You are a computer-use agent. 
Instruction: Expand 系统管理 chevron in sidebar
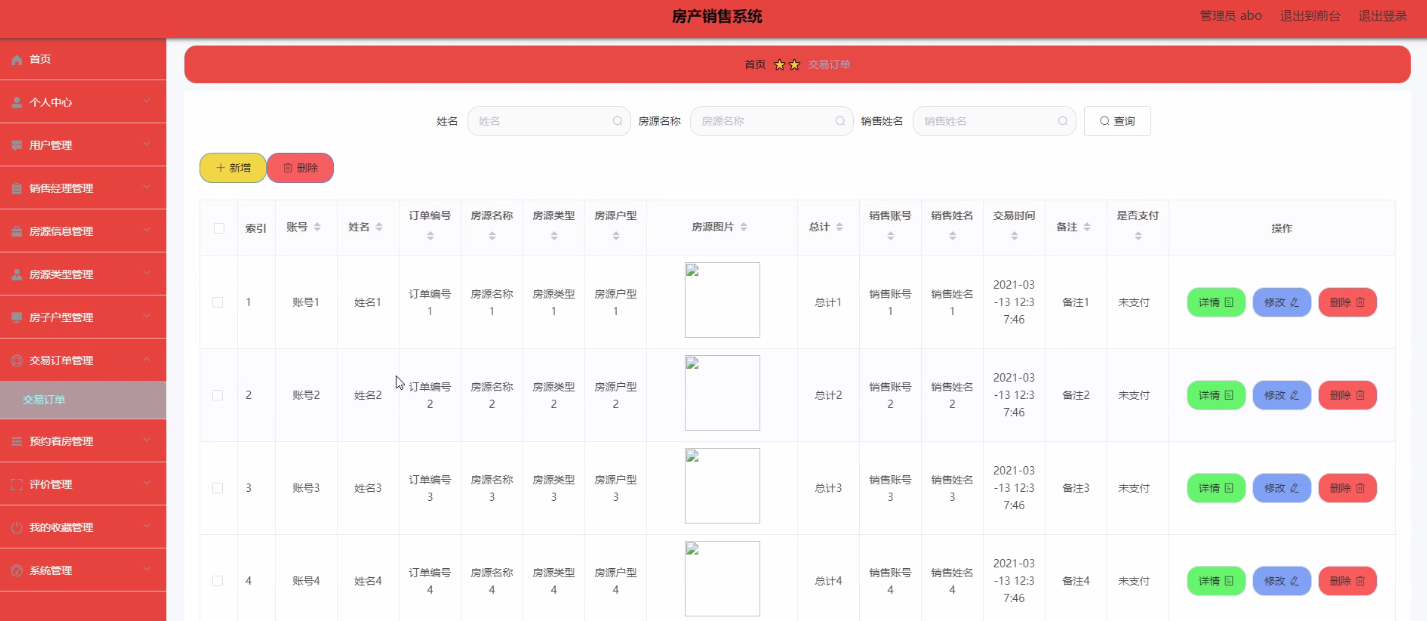tap(147, 570)
